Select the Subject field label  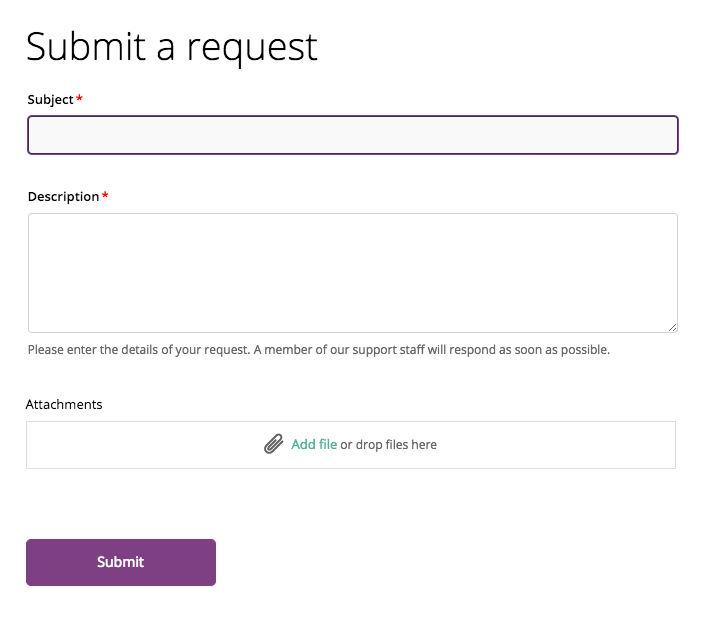click(x=50, y=100)
